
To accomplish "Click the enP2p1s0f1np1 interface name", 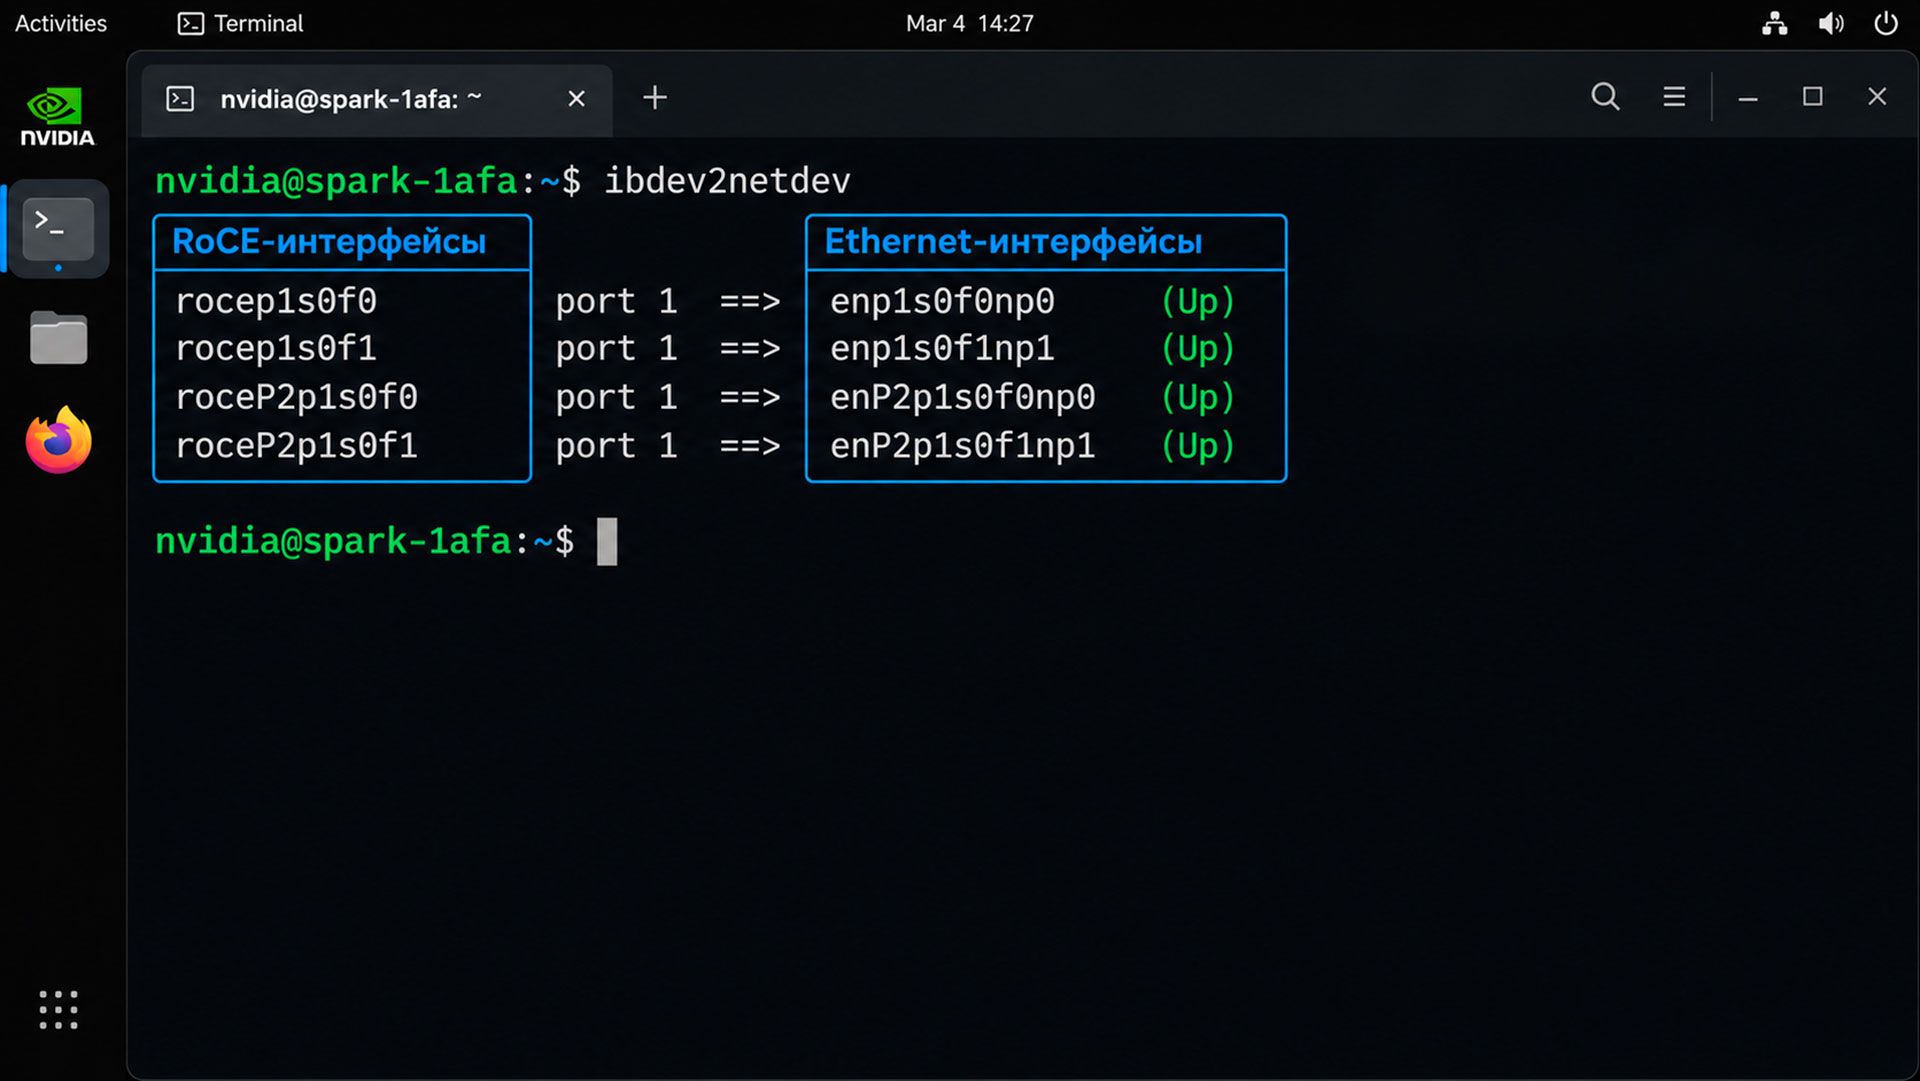I will tap(962, 445).
